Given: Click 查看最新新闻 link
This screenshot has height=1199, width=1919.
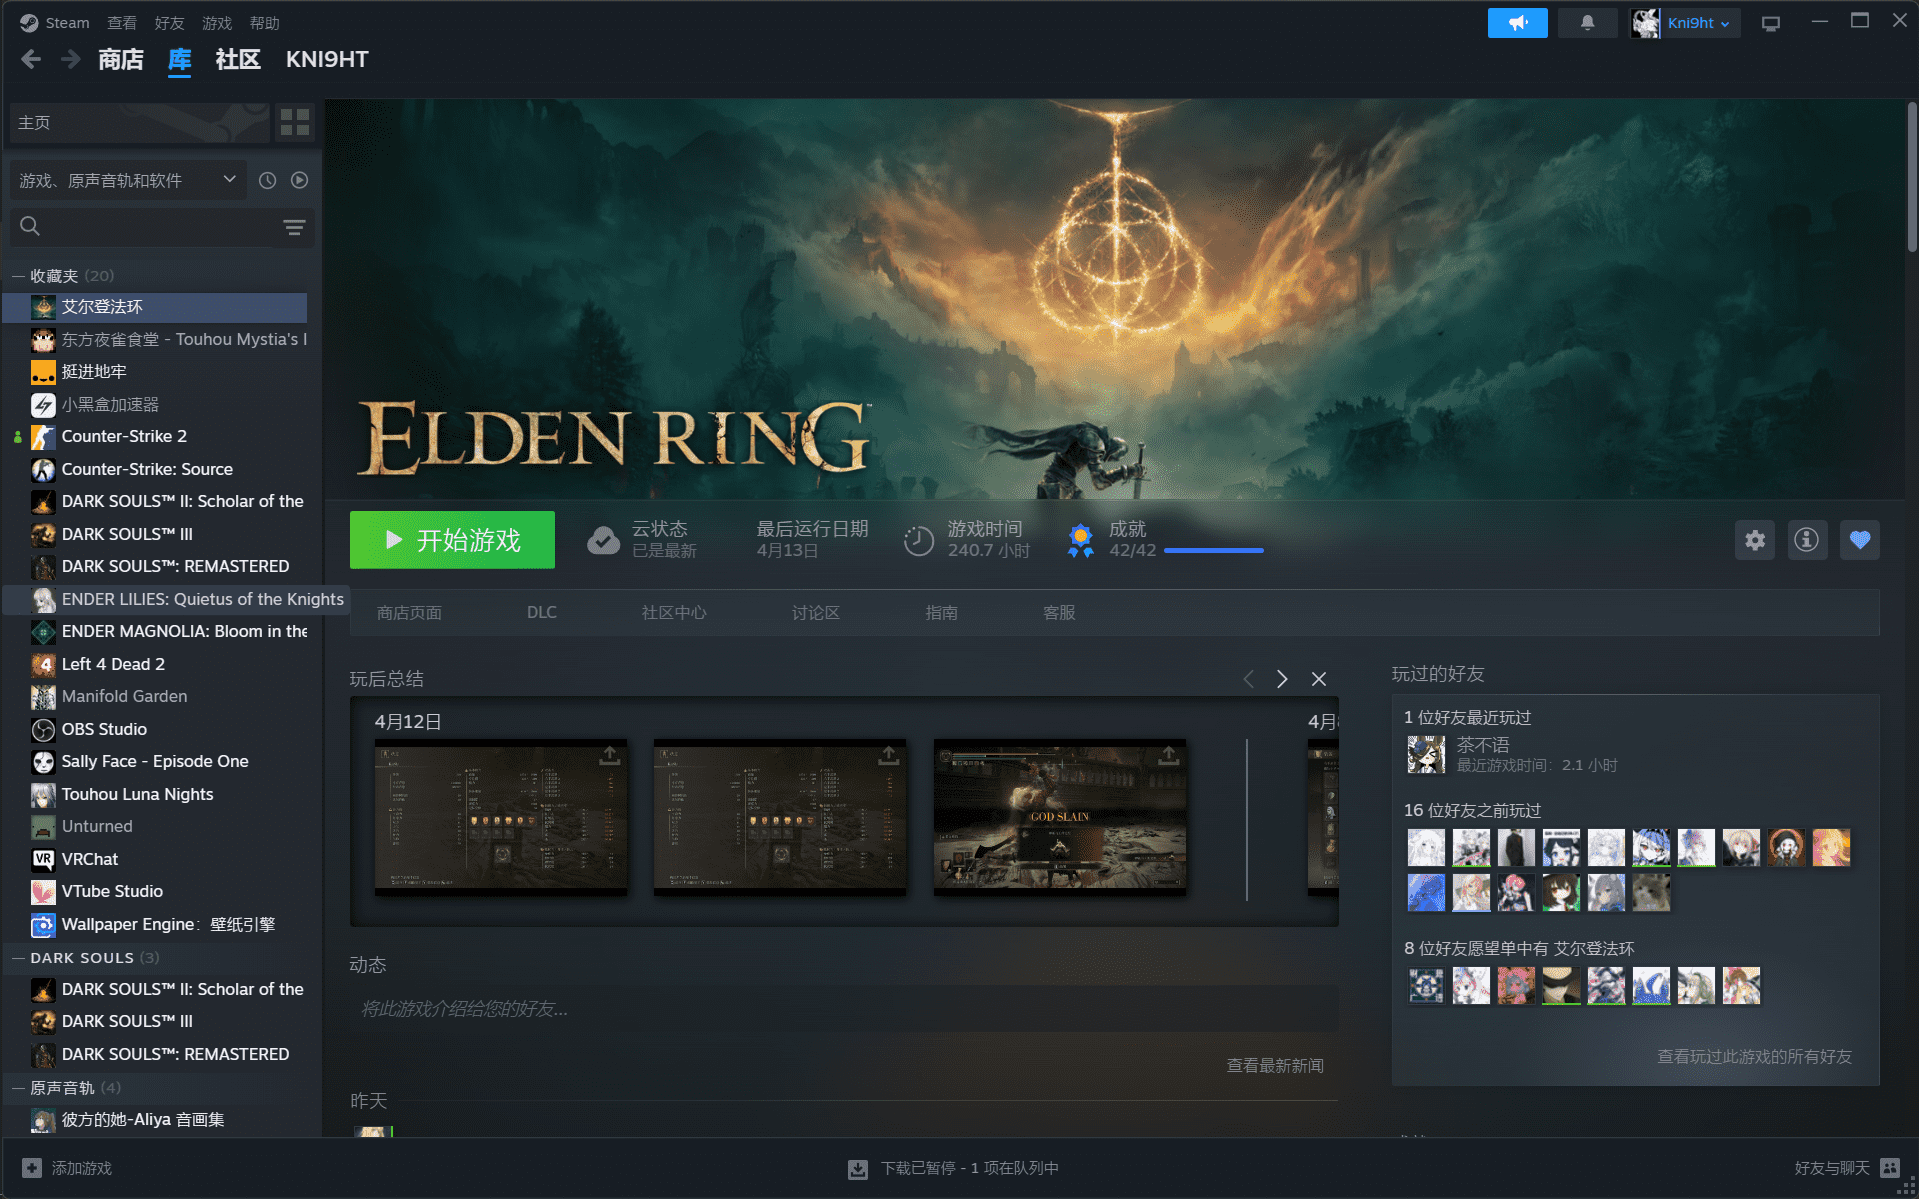Looking at the screenshot, I should point(1275,1065).
